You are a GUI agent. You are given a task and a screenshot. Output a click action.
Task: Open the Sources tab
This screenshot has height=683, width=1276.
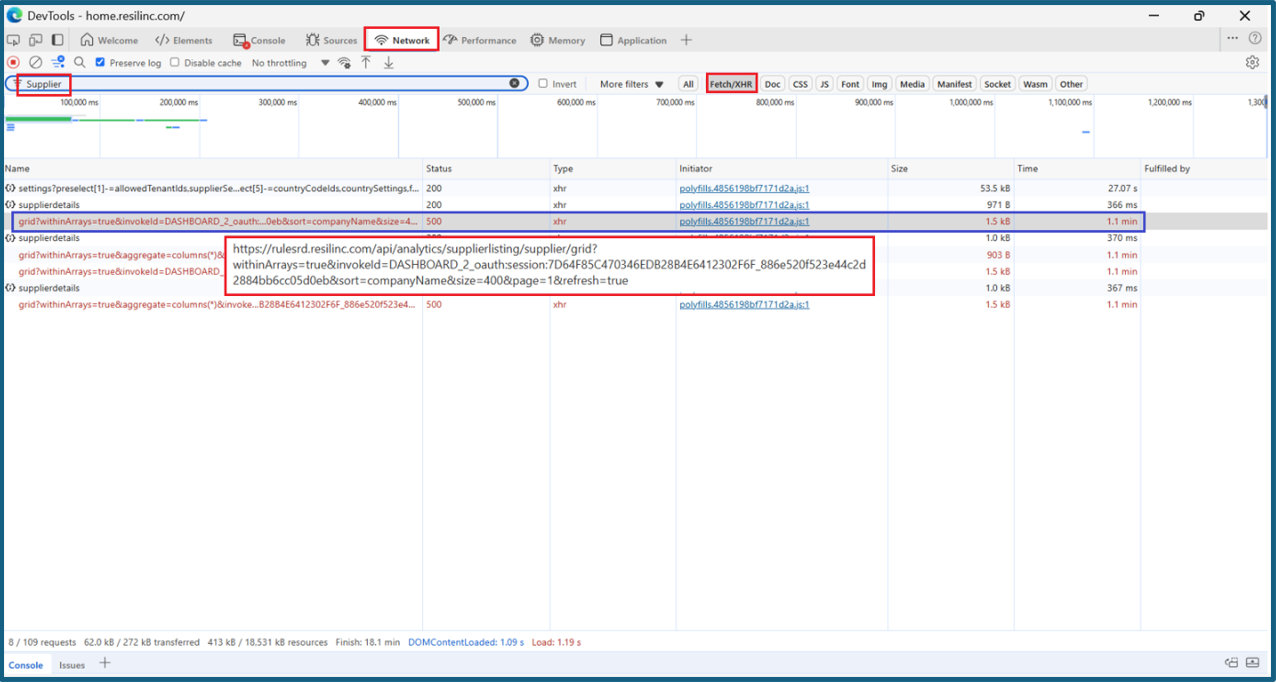pos(331,40)
